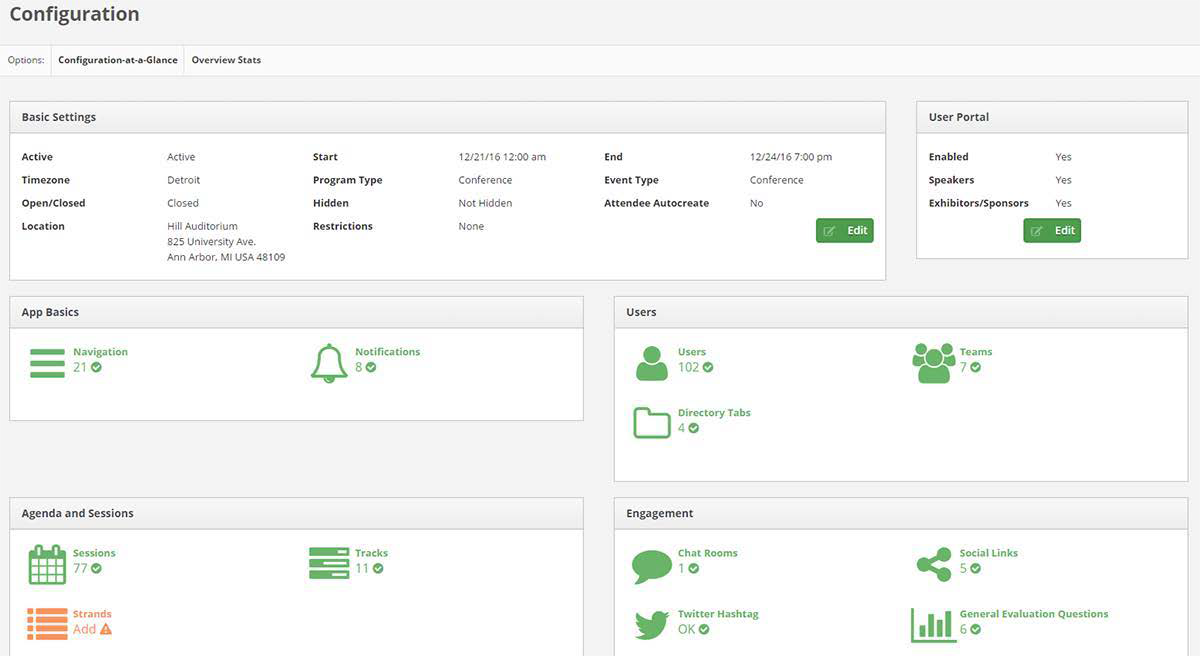
Task: Click the Twitter Hashtag bird icon
Action: (651, 625)
